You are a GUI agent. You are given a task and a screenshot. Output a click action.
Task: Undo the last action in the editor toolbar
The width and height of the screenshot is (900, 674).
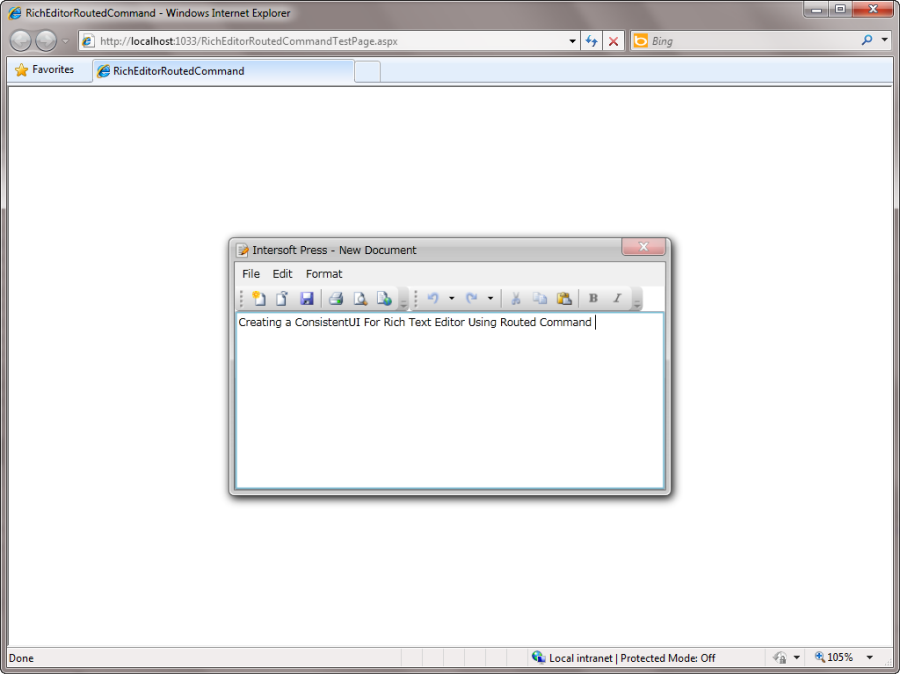tap(433, 298)
